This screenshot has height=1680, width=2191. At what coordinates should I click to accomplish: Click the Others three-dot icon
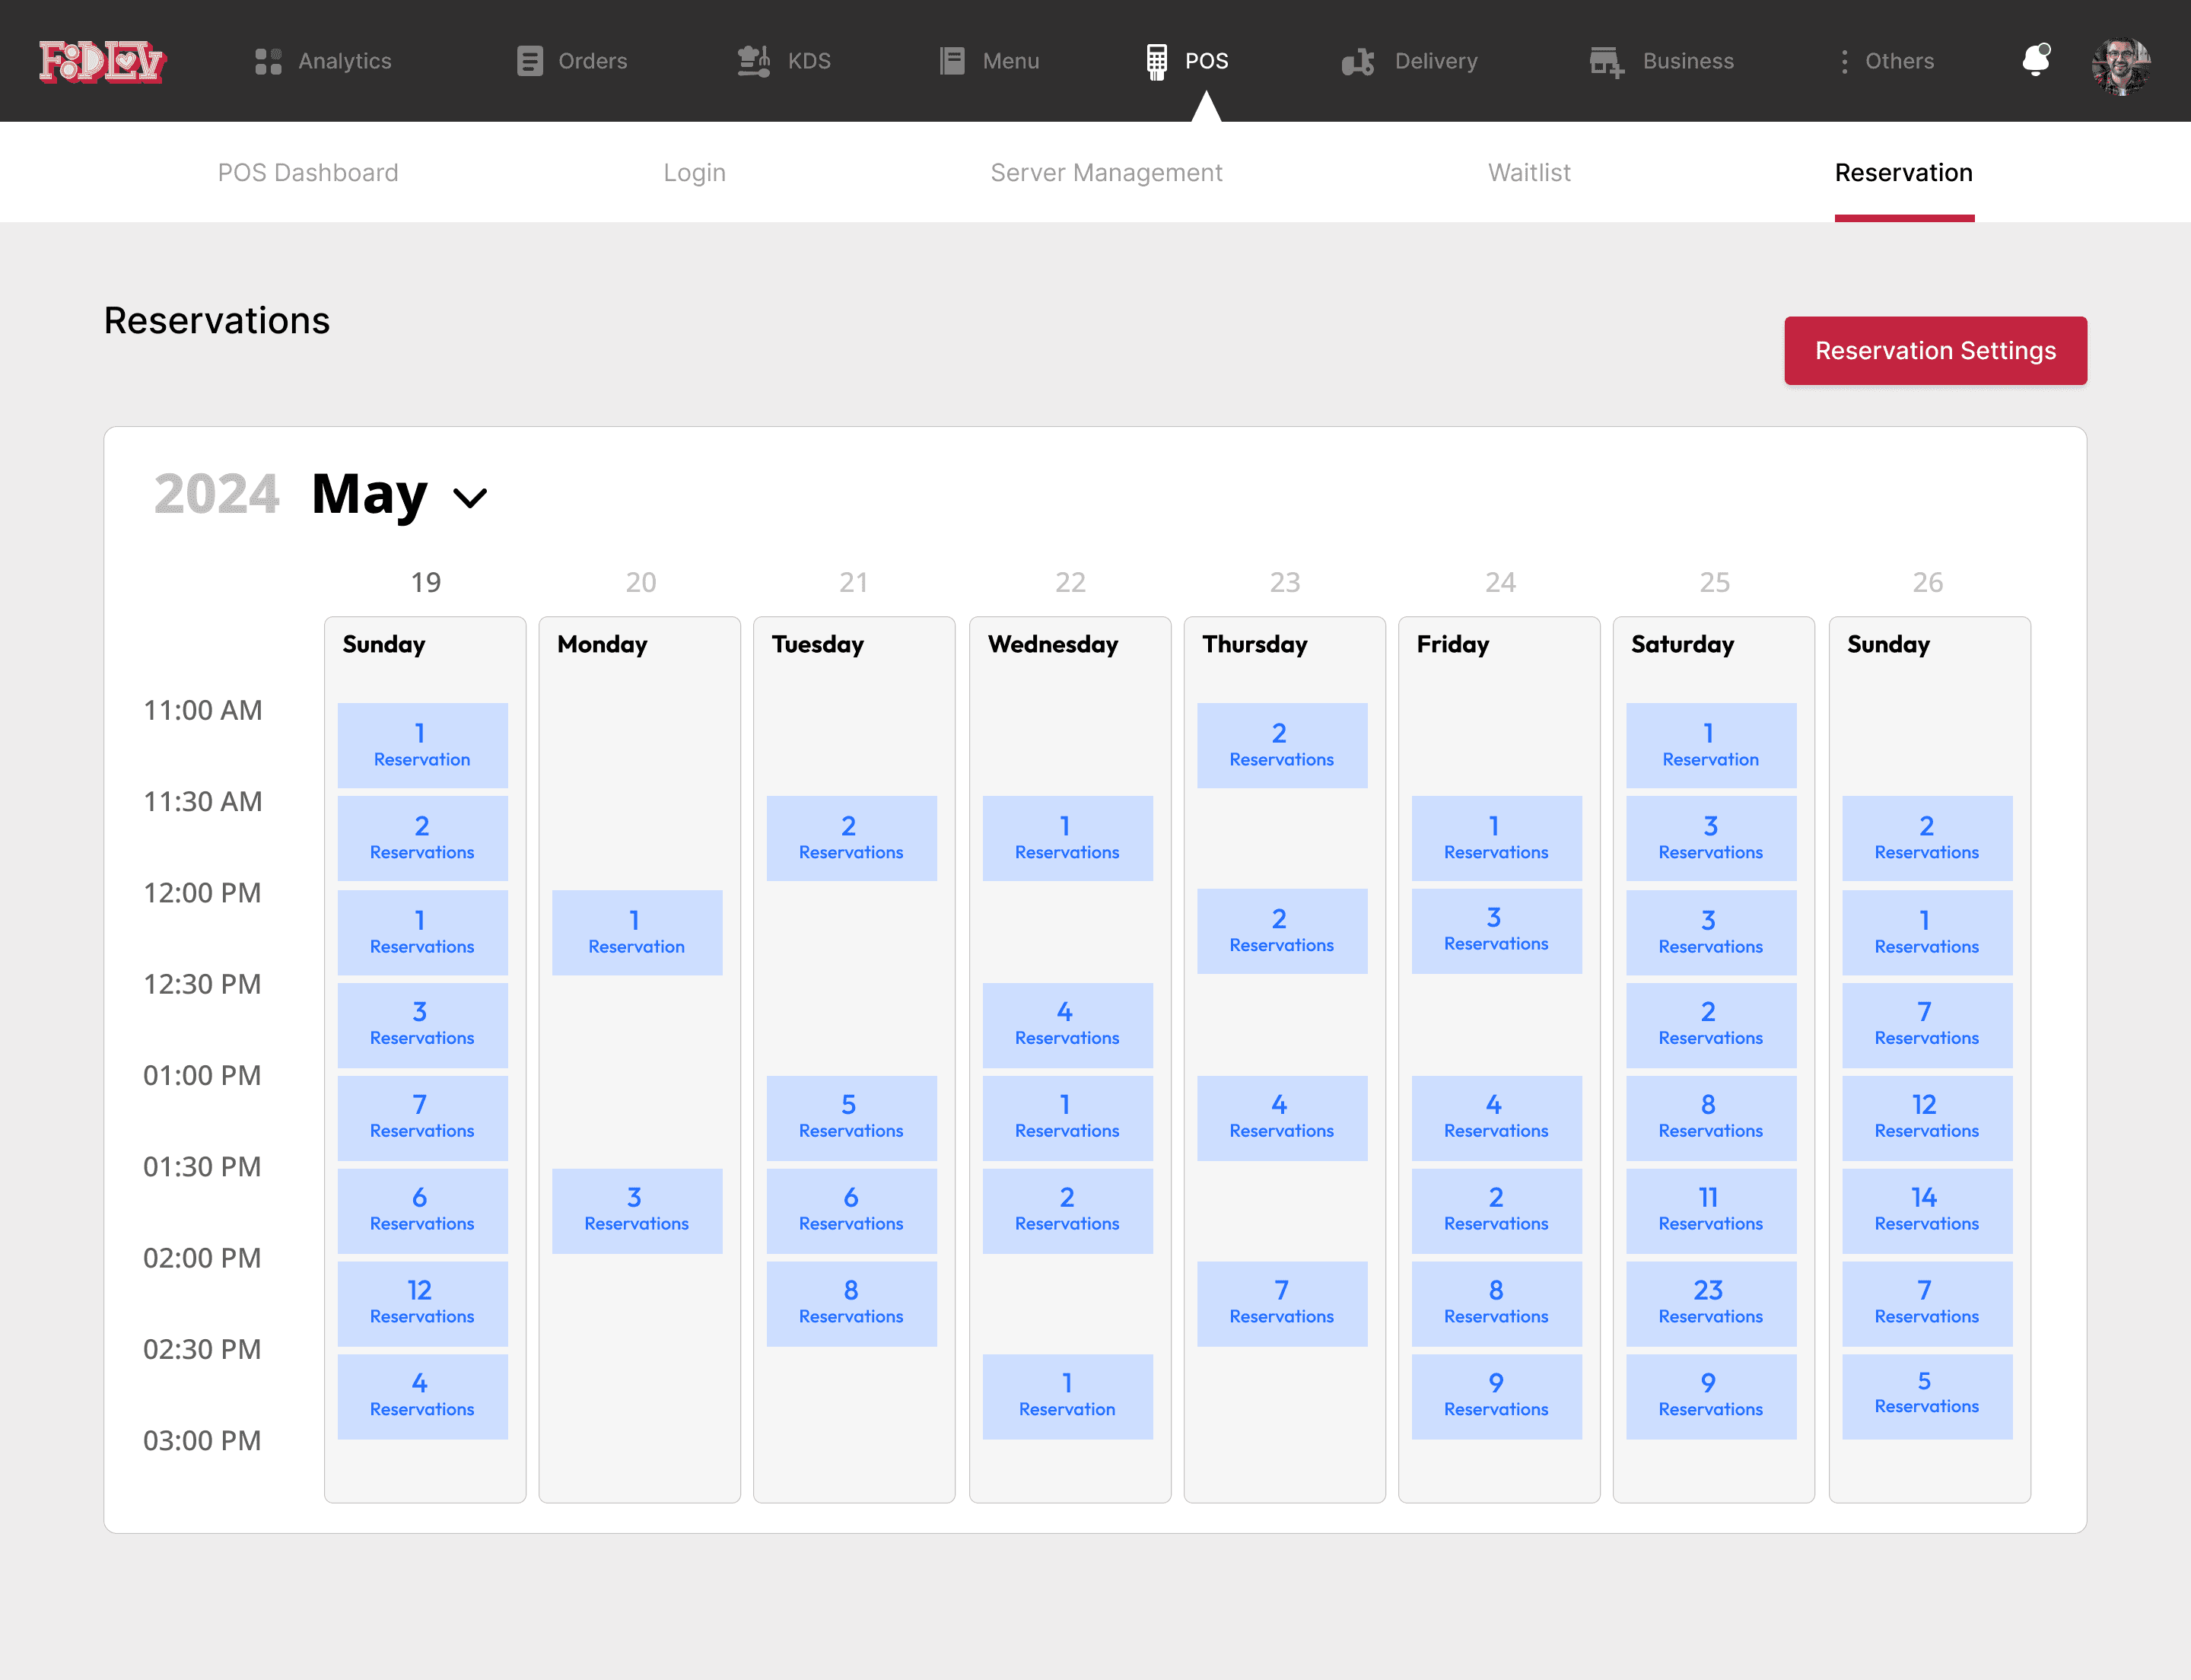(1844, 61)
